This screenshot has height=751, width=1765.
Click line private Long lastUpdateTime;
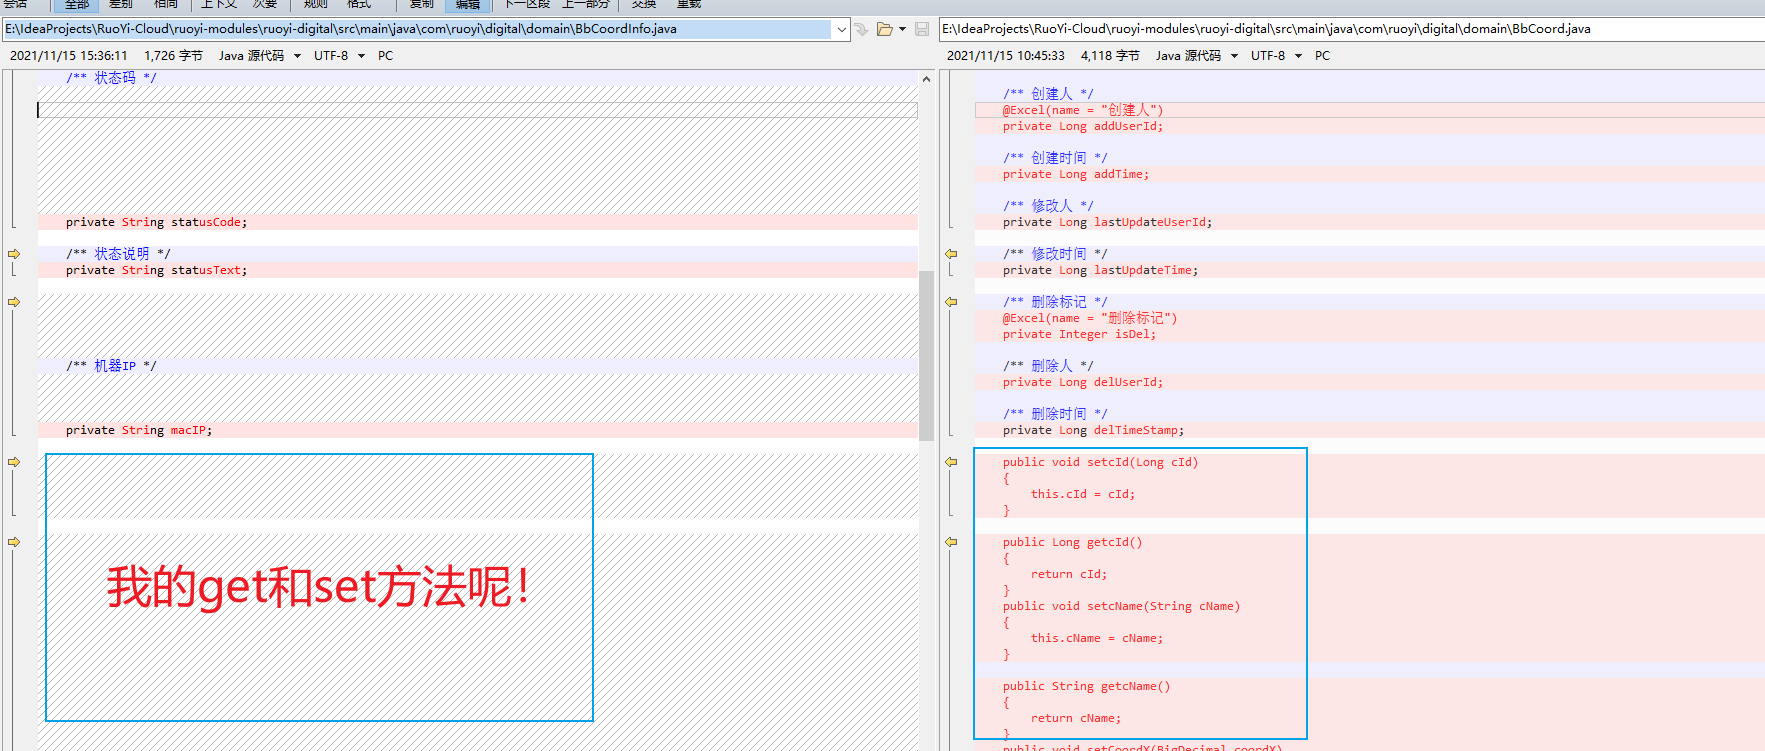[1100, 270]
